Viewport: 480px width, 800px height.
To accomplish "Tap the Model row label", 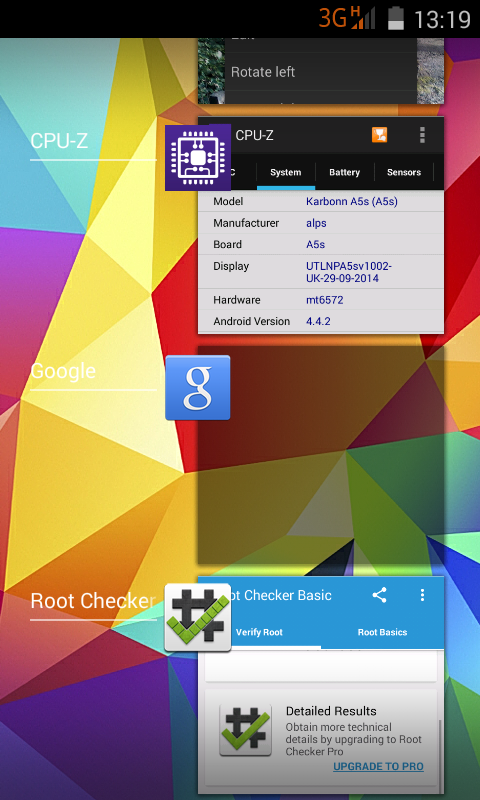I will click(228, 202).
